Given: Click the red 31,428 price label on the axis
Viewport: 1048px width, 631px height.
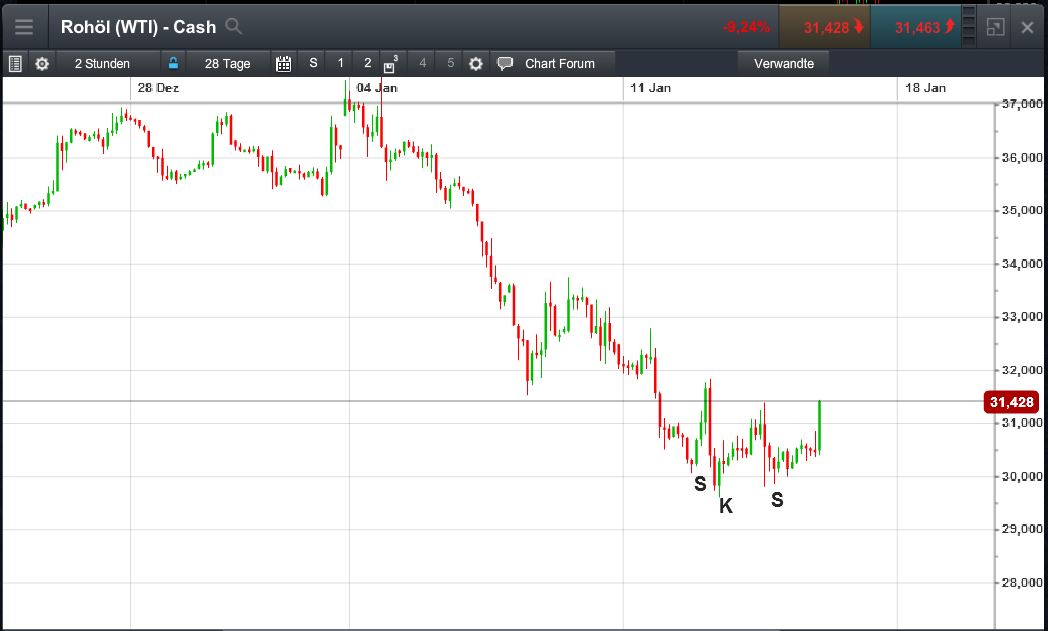Looking at the screenshot, I should (1009, 402).
